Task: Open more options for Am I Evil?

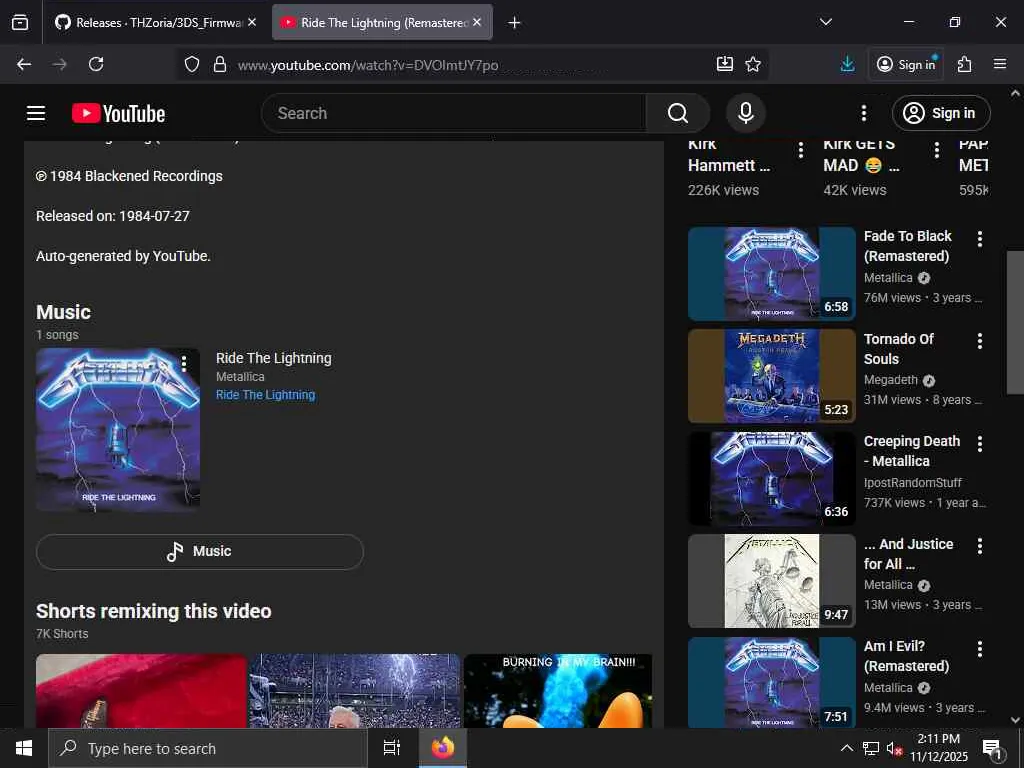Action: coord(980,648)
